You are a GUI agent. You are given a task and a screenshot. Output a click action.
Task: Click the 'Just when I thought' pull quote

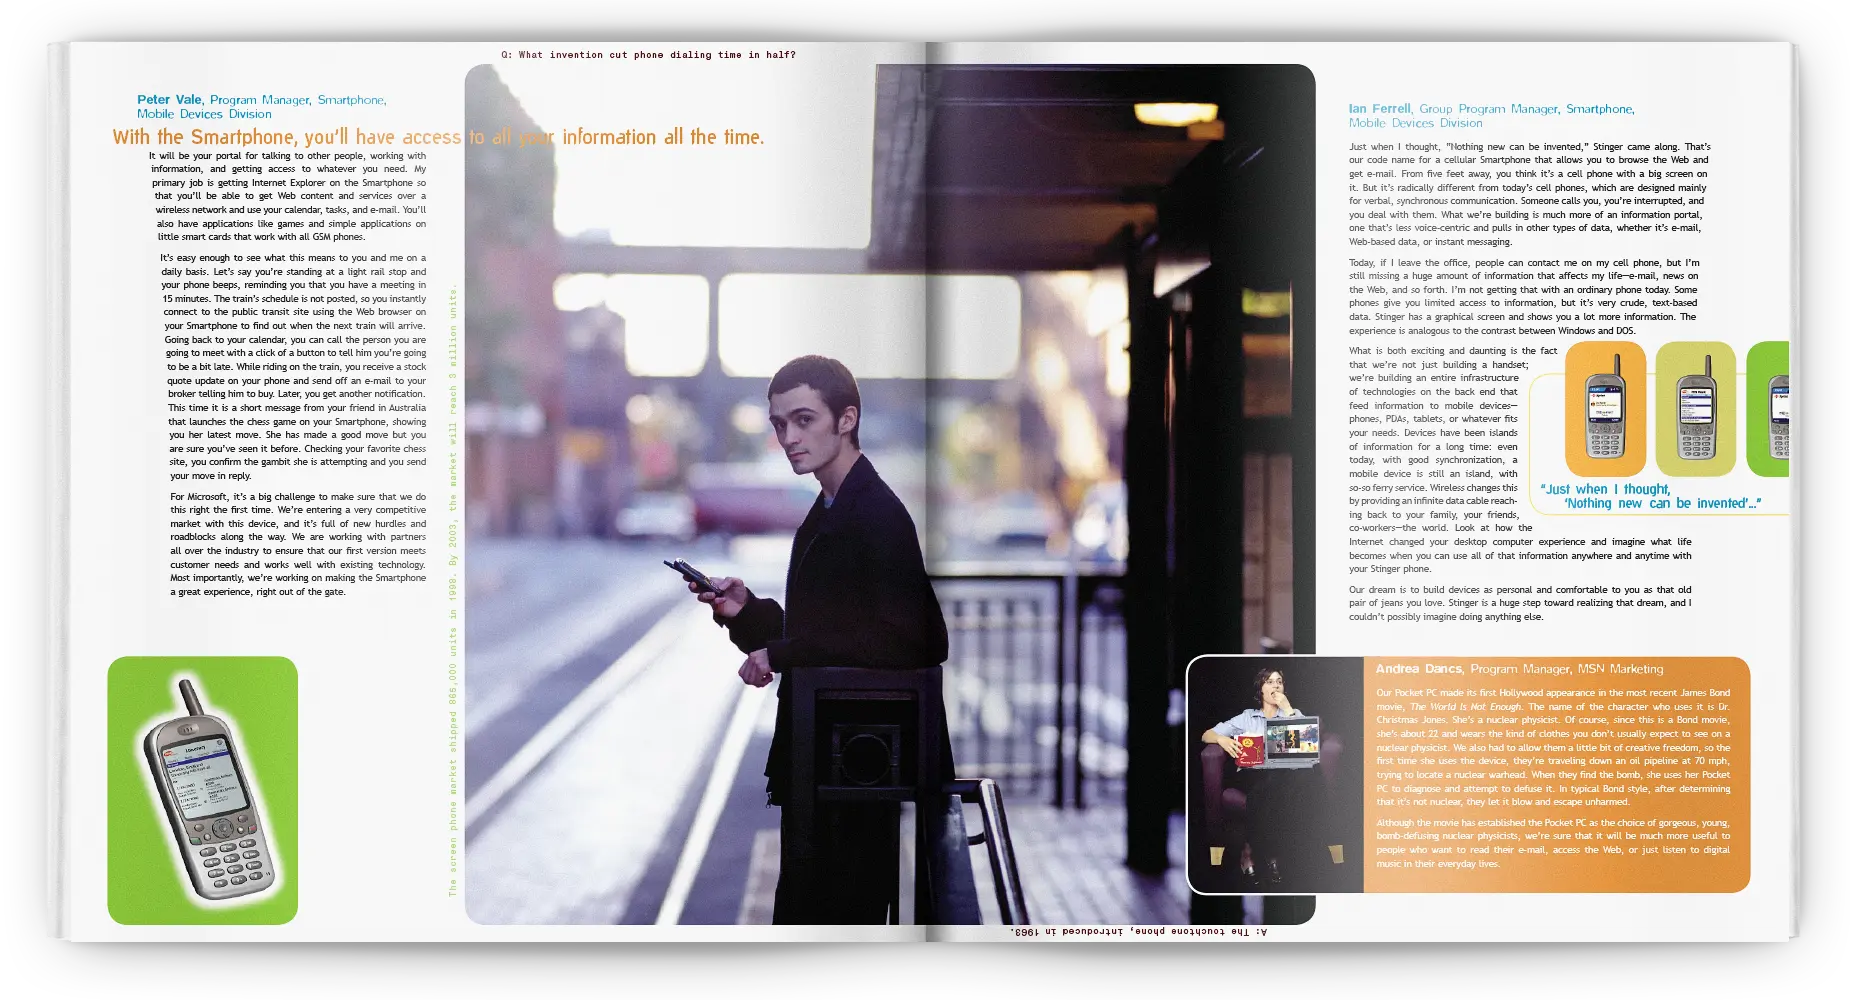coord(1650,496)
